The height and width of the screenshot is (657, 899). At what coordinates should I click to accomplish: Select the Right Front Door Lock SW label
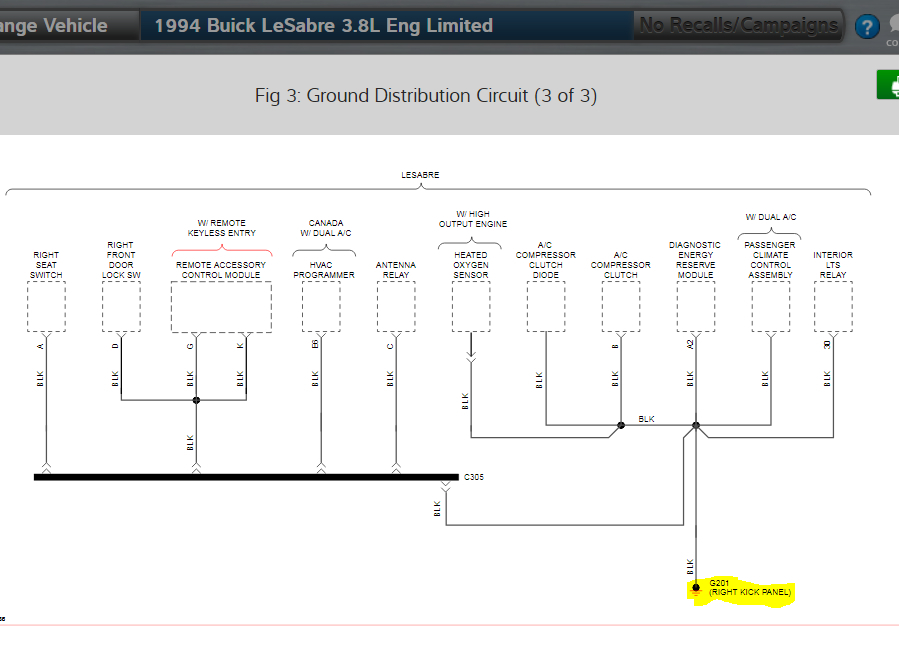[121, 260]
